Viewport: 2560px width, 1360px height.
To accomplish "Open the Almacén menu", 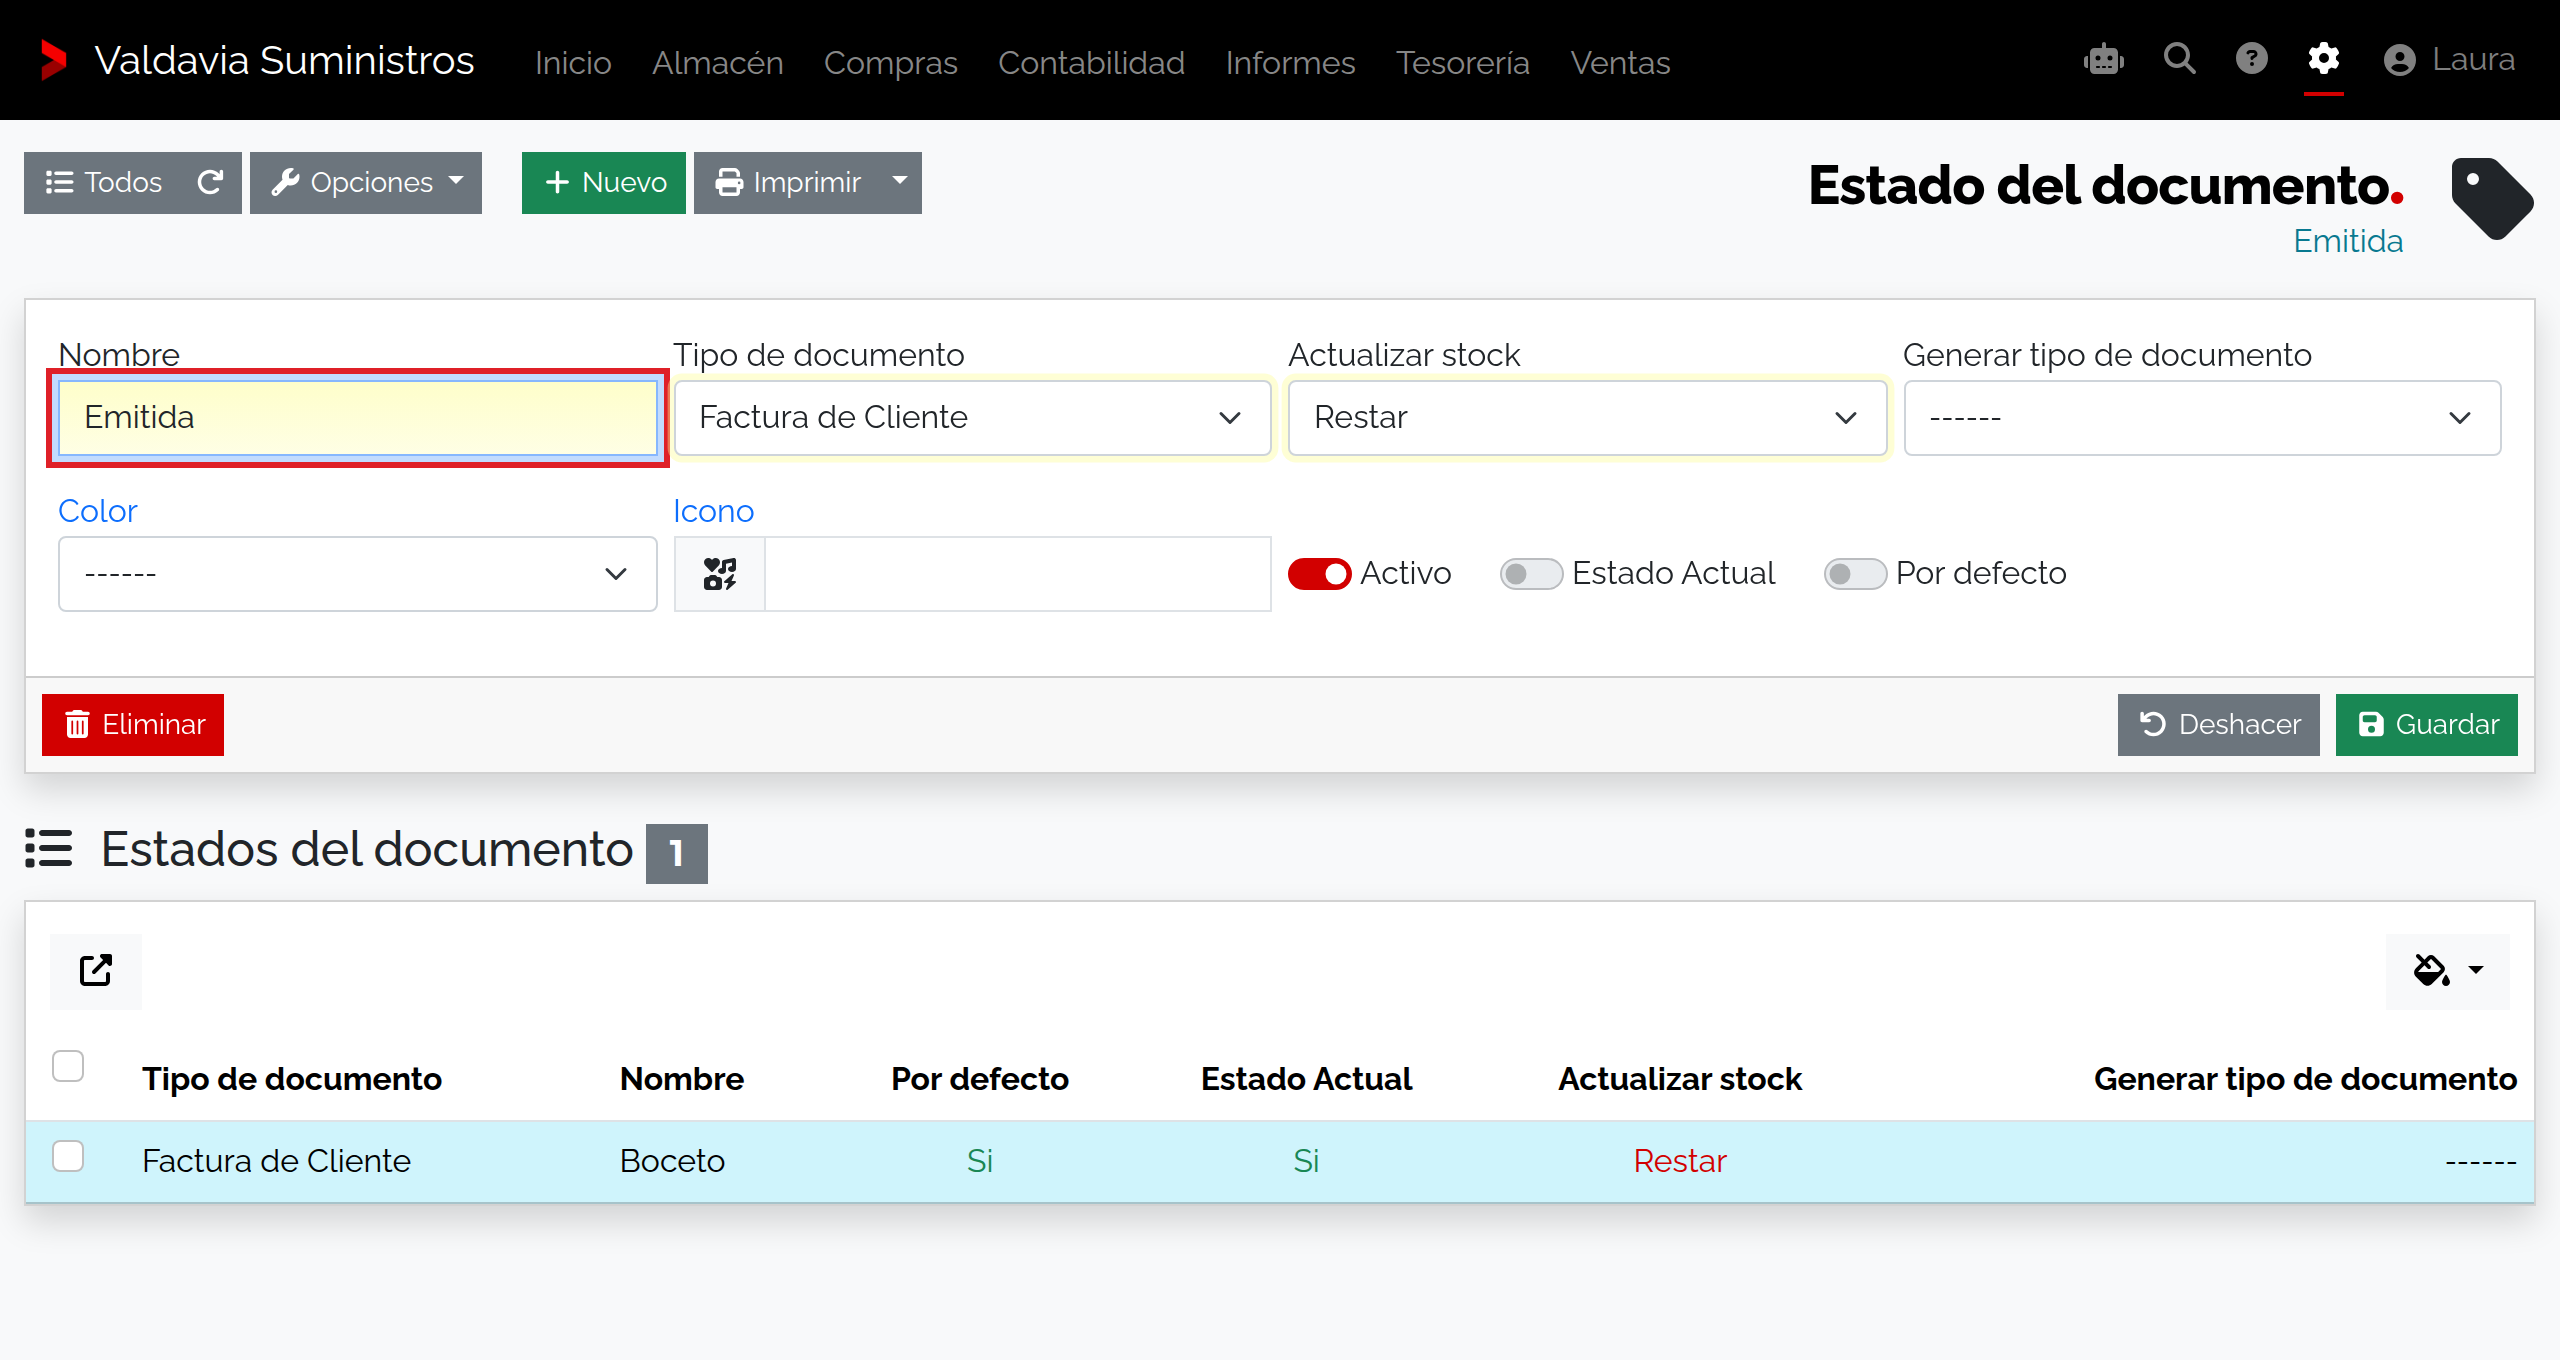I will tap(717, 62).
